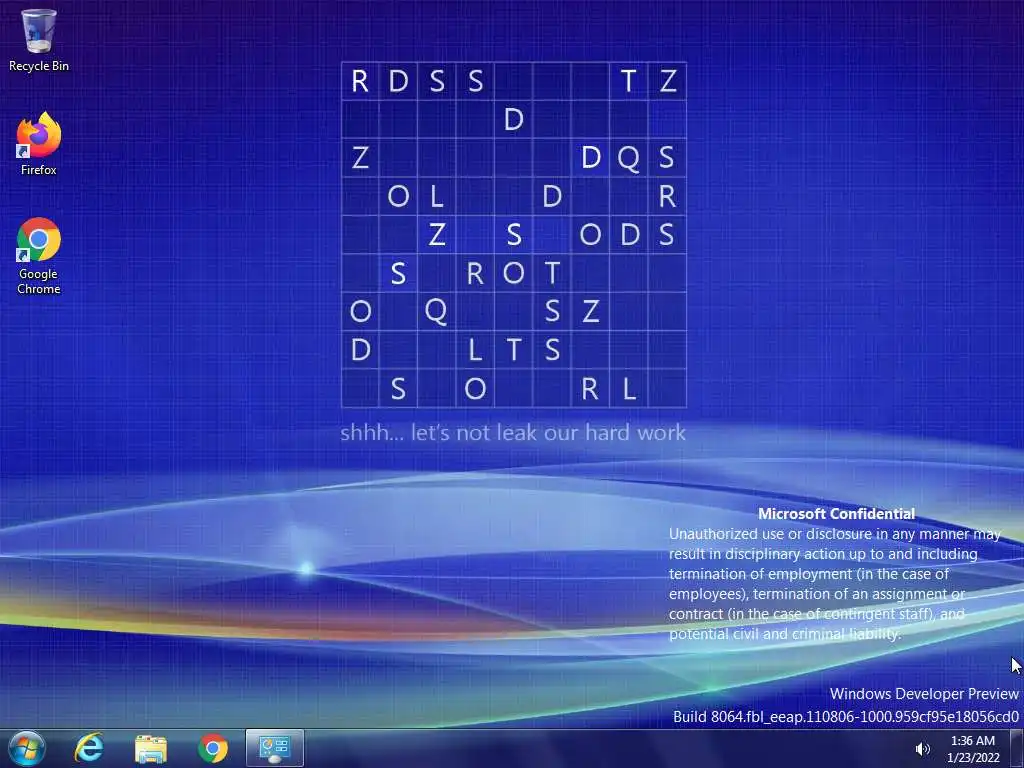
Task: Open the volume speaker tray icon
Action: [x=922, y=749]
